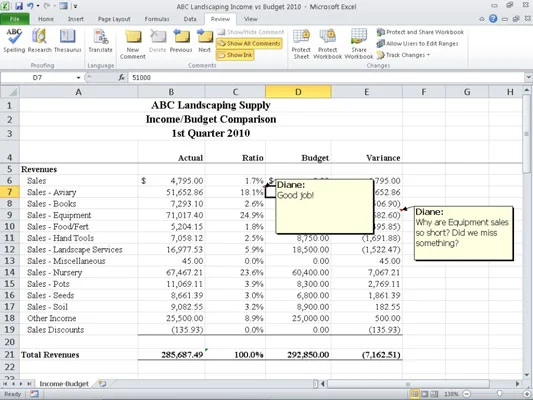This screenshot has height=400, width=533.
Task: Open the Thesaurus icon
Action: [67, 41]
